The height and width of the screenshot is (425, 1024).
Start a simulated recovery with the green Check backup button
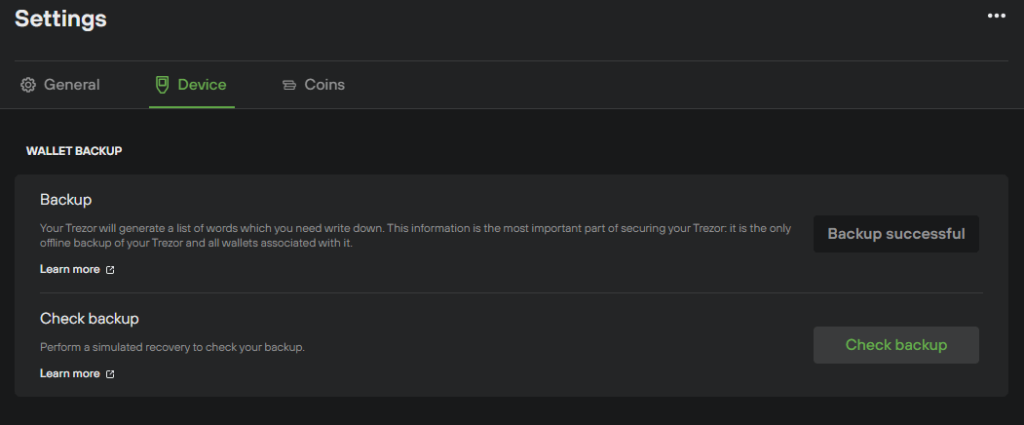[895, 345]
